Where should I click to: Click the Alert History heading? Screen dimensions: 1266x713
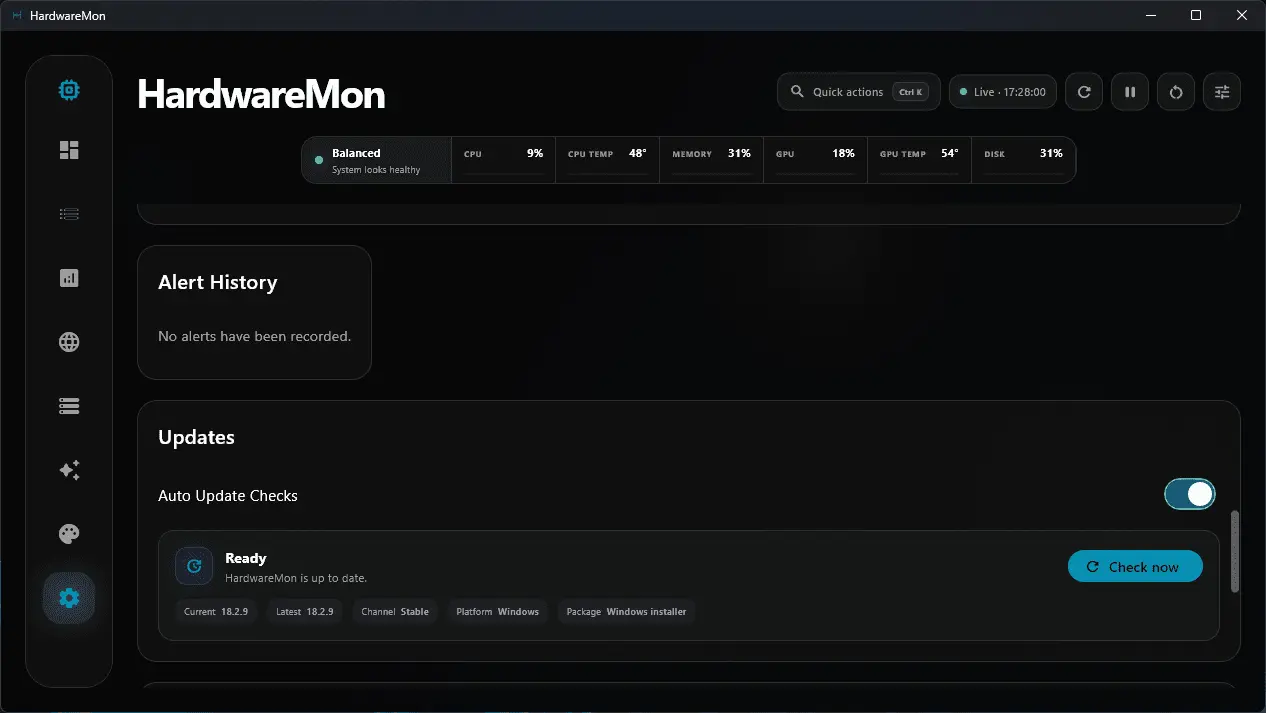click(218, 282)
